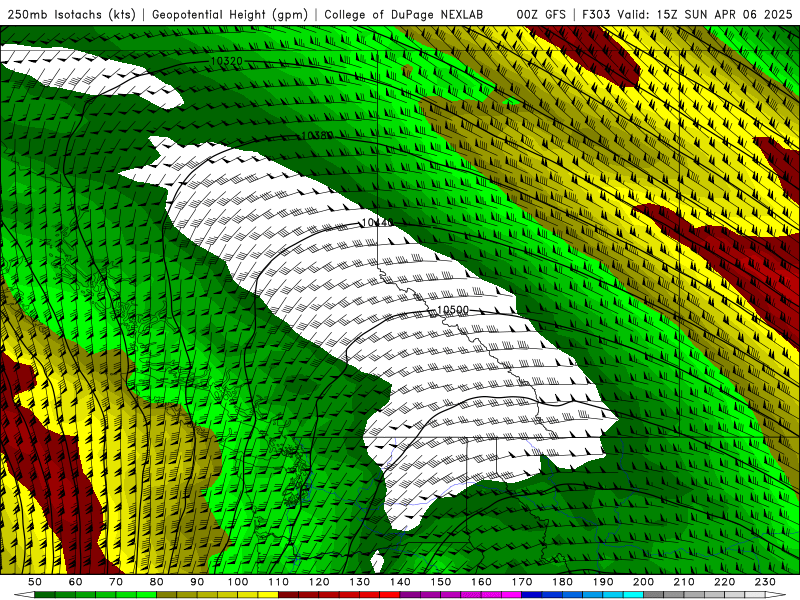This screenshot has width=800, height=600.
Task: Click the 110 value on the color scale
Action: (x=279, y=582)
